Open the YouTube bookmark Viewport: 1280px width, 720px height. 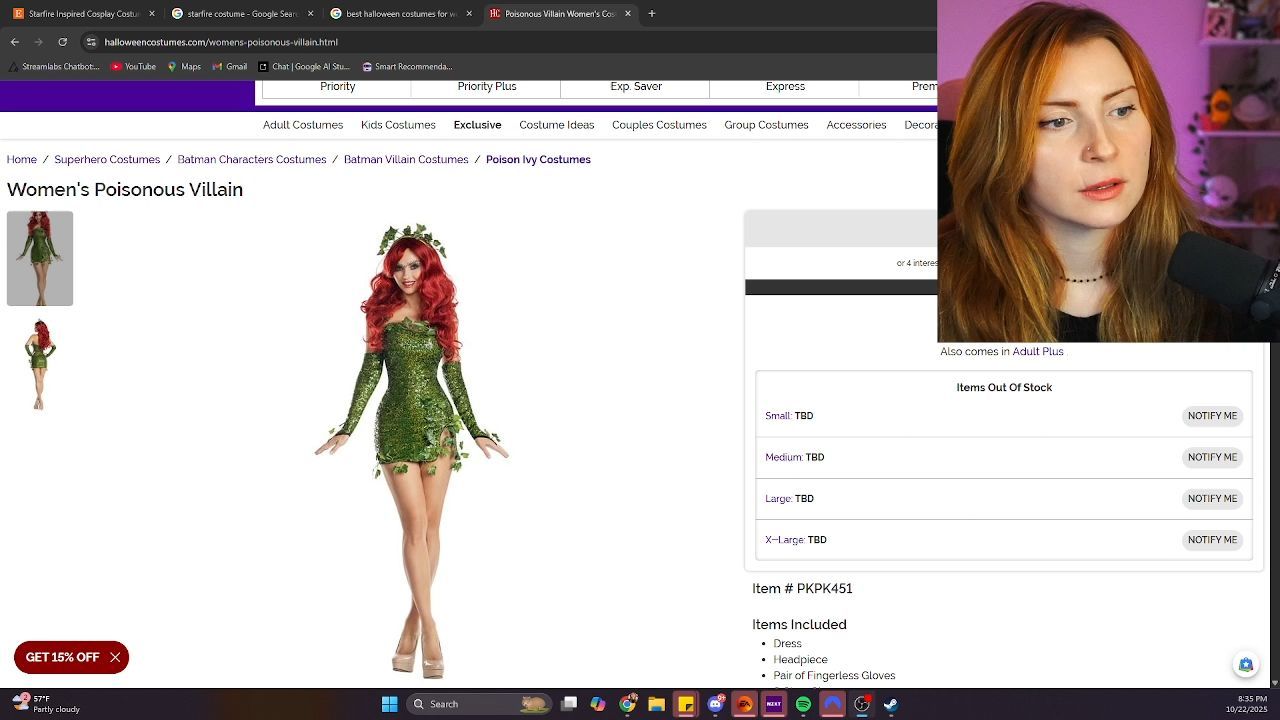[x=133, y=67]
